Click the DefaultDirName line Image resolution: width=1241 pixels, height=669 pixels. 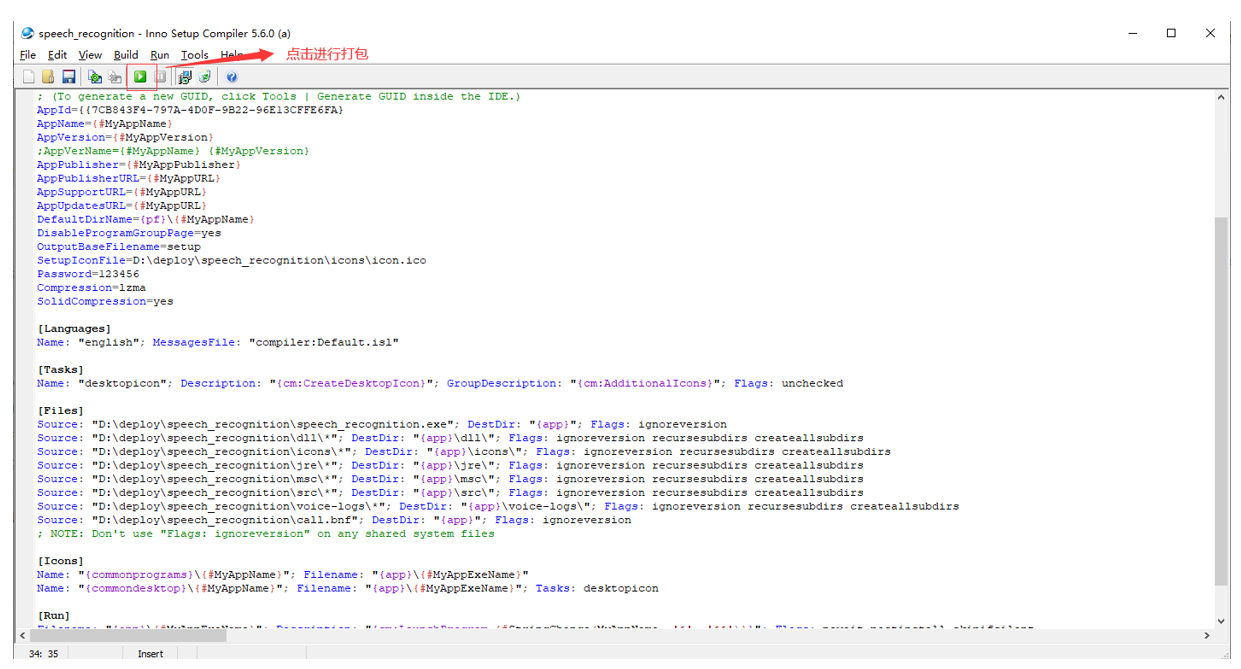(x=146, y=219)
